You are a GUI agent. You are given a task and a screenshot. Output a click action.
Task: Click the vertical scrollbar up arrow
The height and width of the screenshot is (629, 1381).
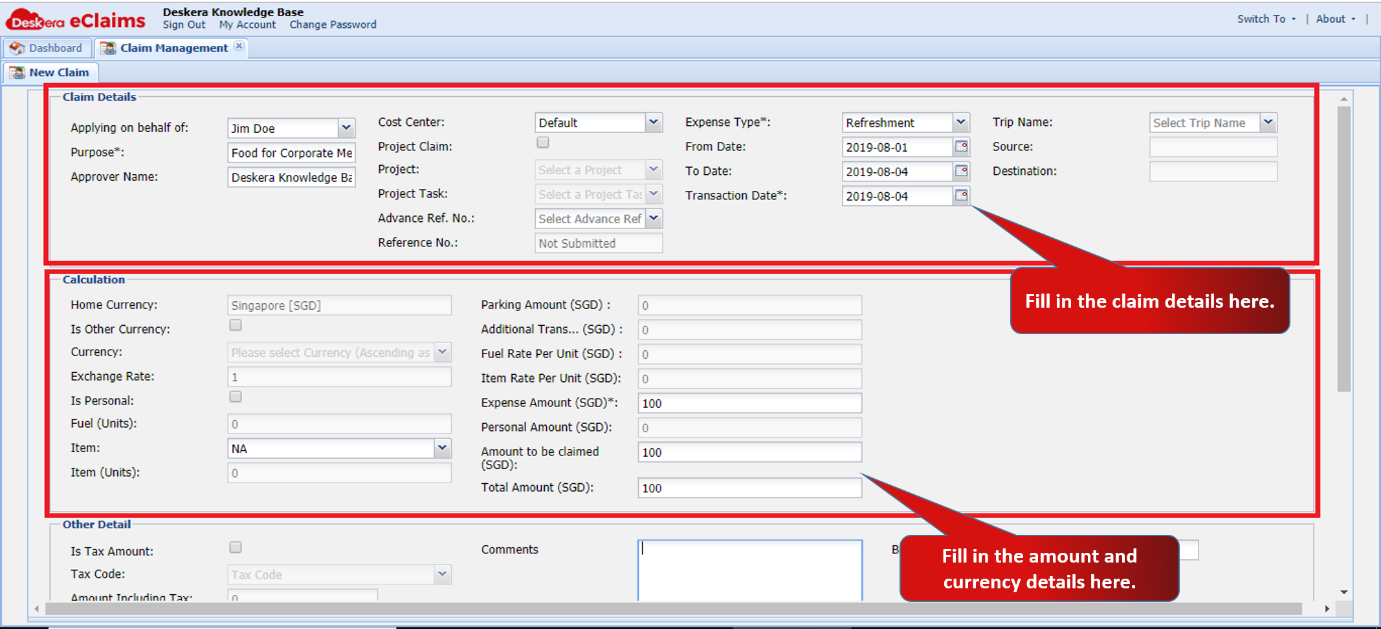coord(1343,97)
